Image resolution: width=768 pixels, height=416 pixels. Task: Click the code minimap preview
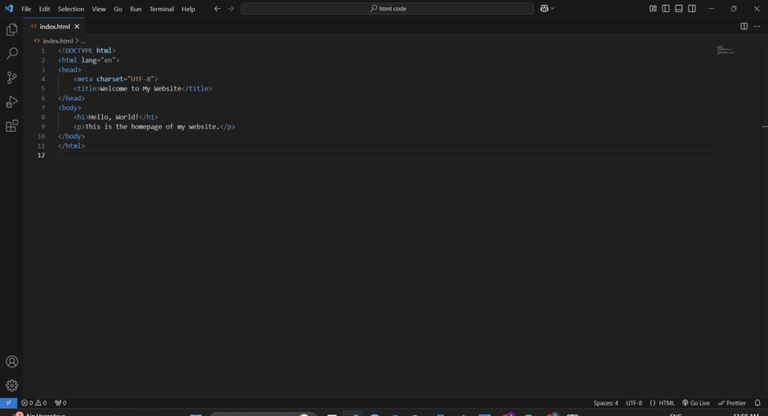[x=726, y=50]
